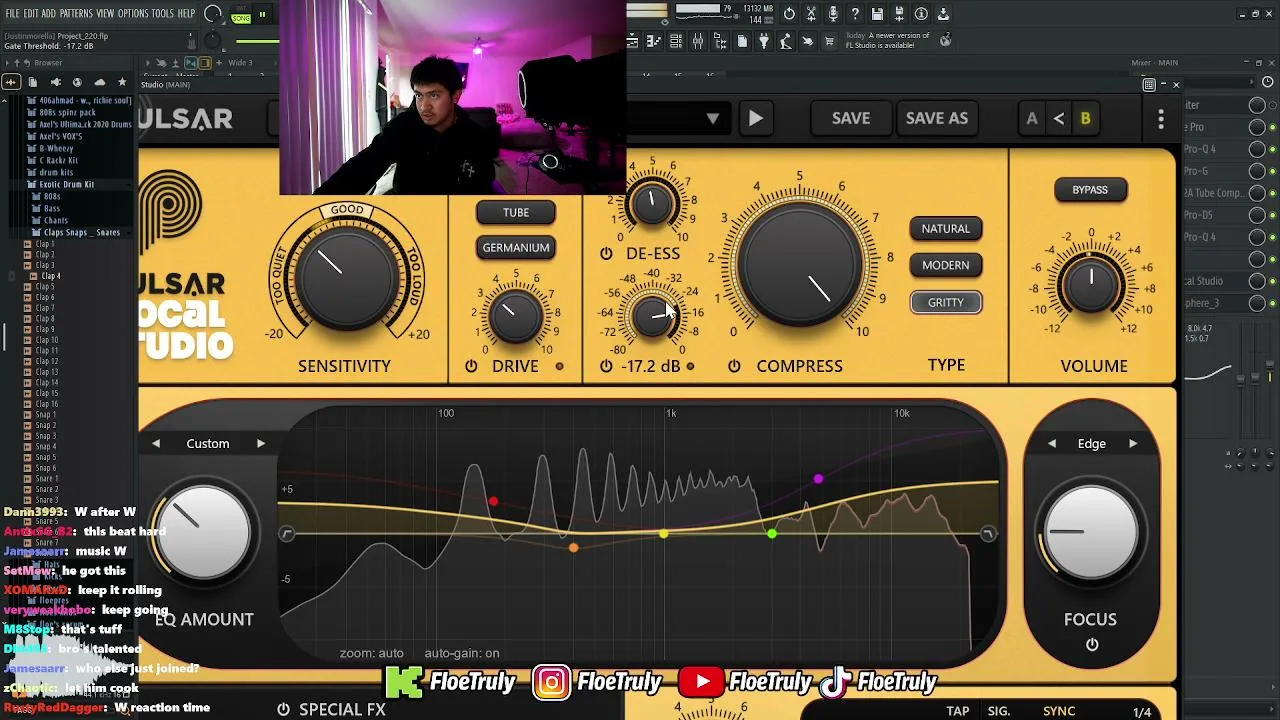Click the floppy disk save icon
This screenshot has height=720, width=1280.
[877, 14]
